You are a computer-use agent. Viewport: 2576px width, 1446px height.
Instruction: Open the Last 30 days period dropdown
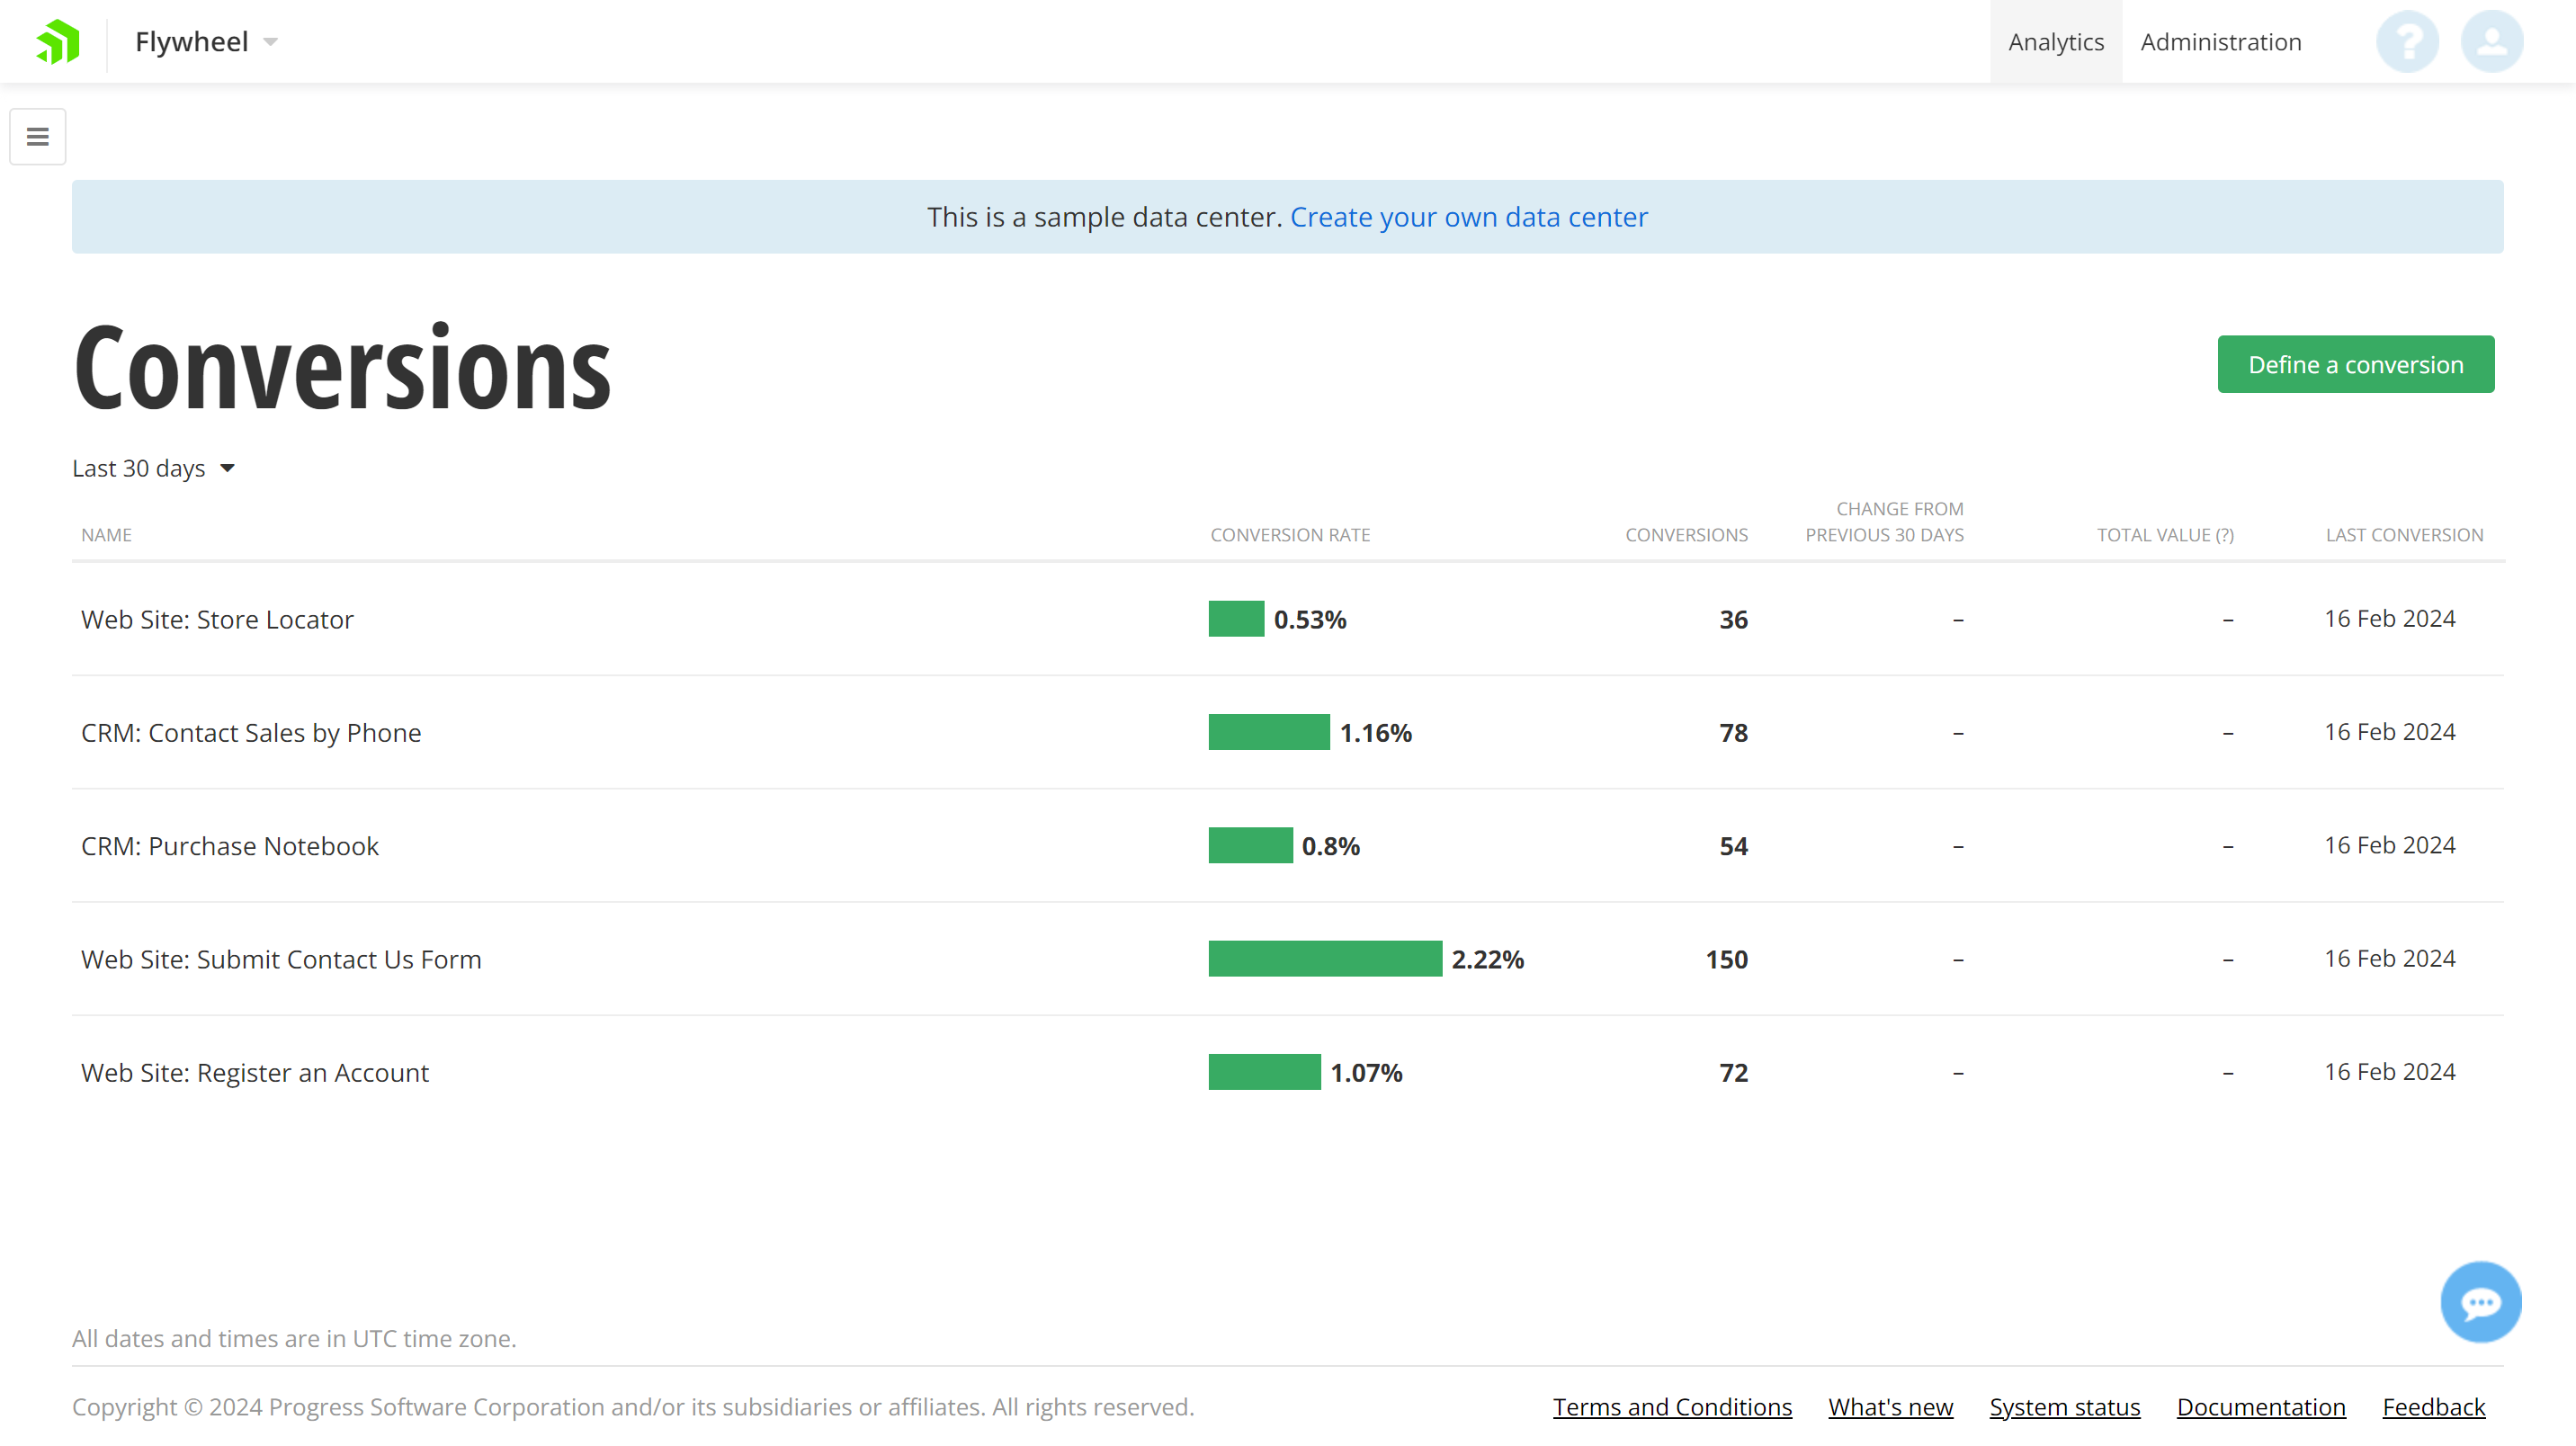[x=153, y=468]
